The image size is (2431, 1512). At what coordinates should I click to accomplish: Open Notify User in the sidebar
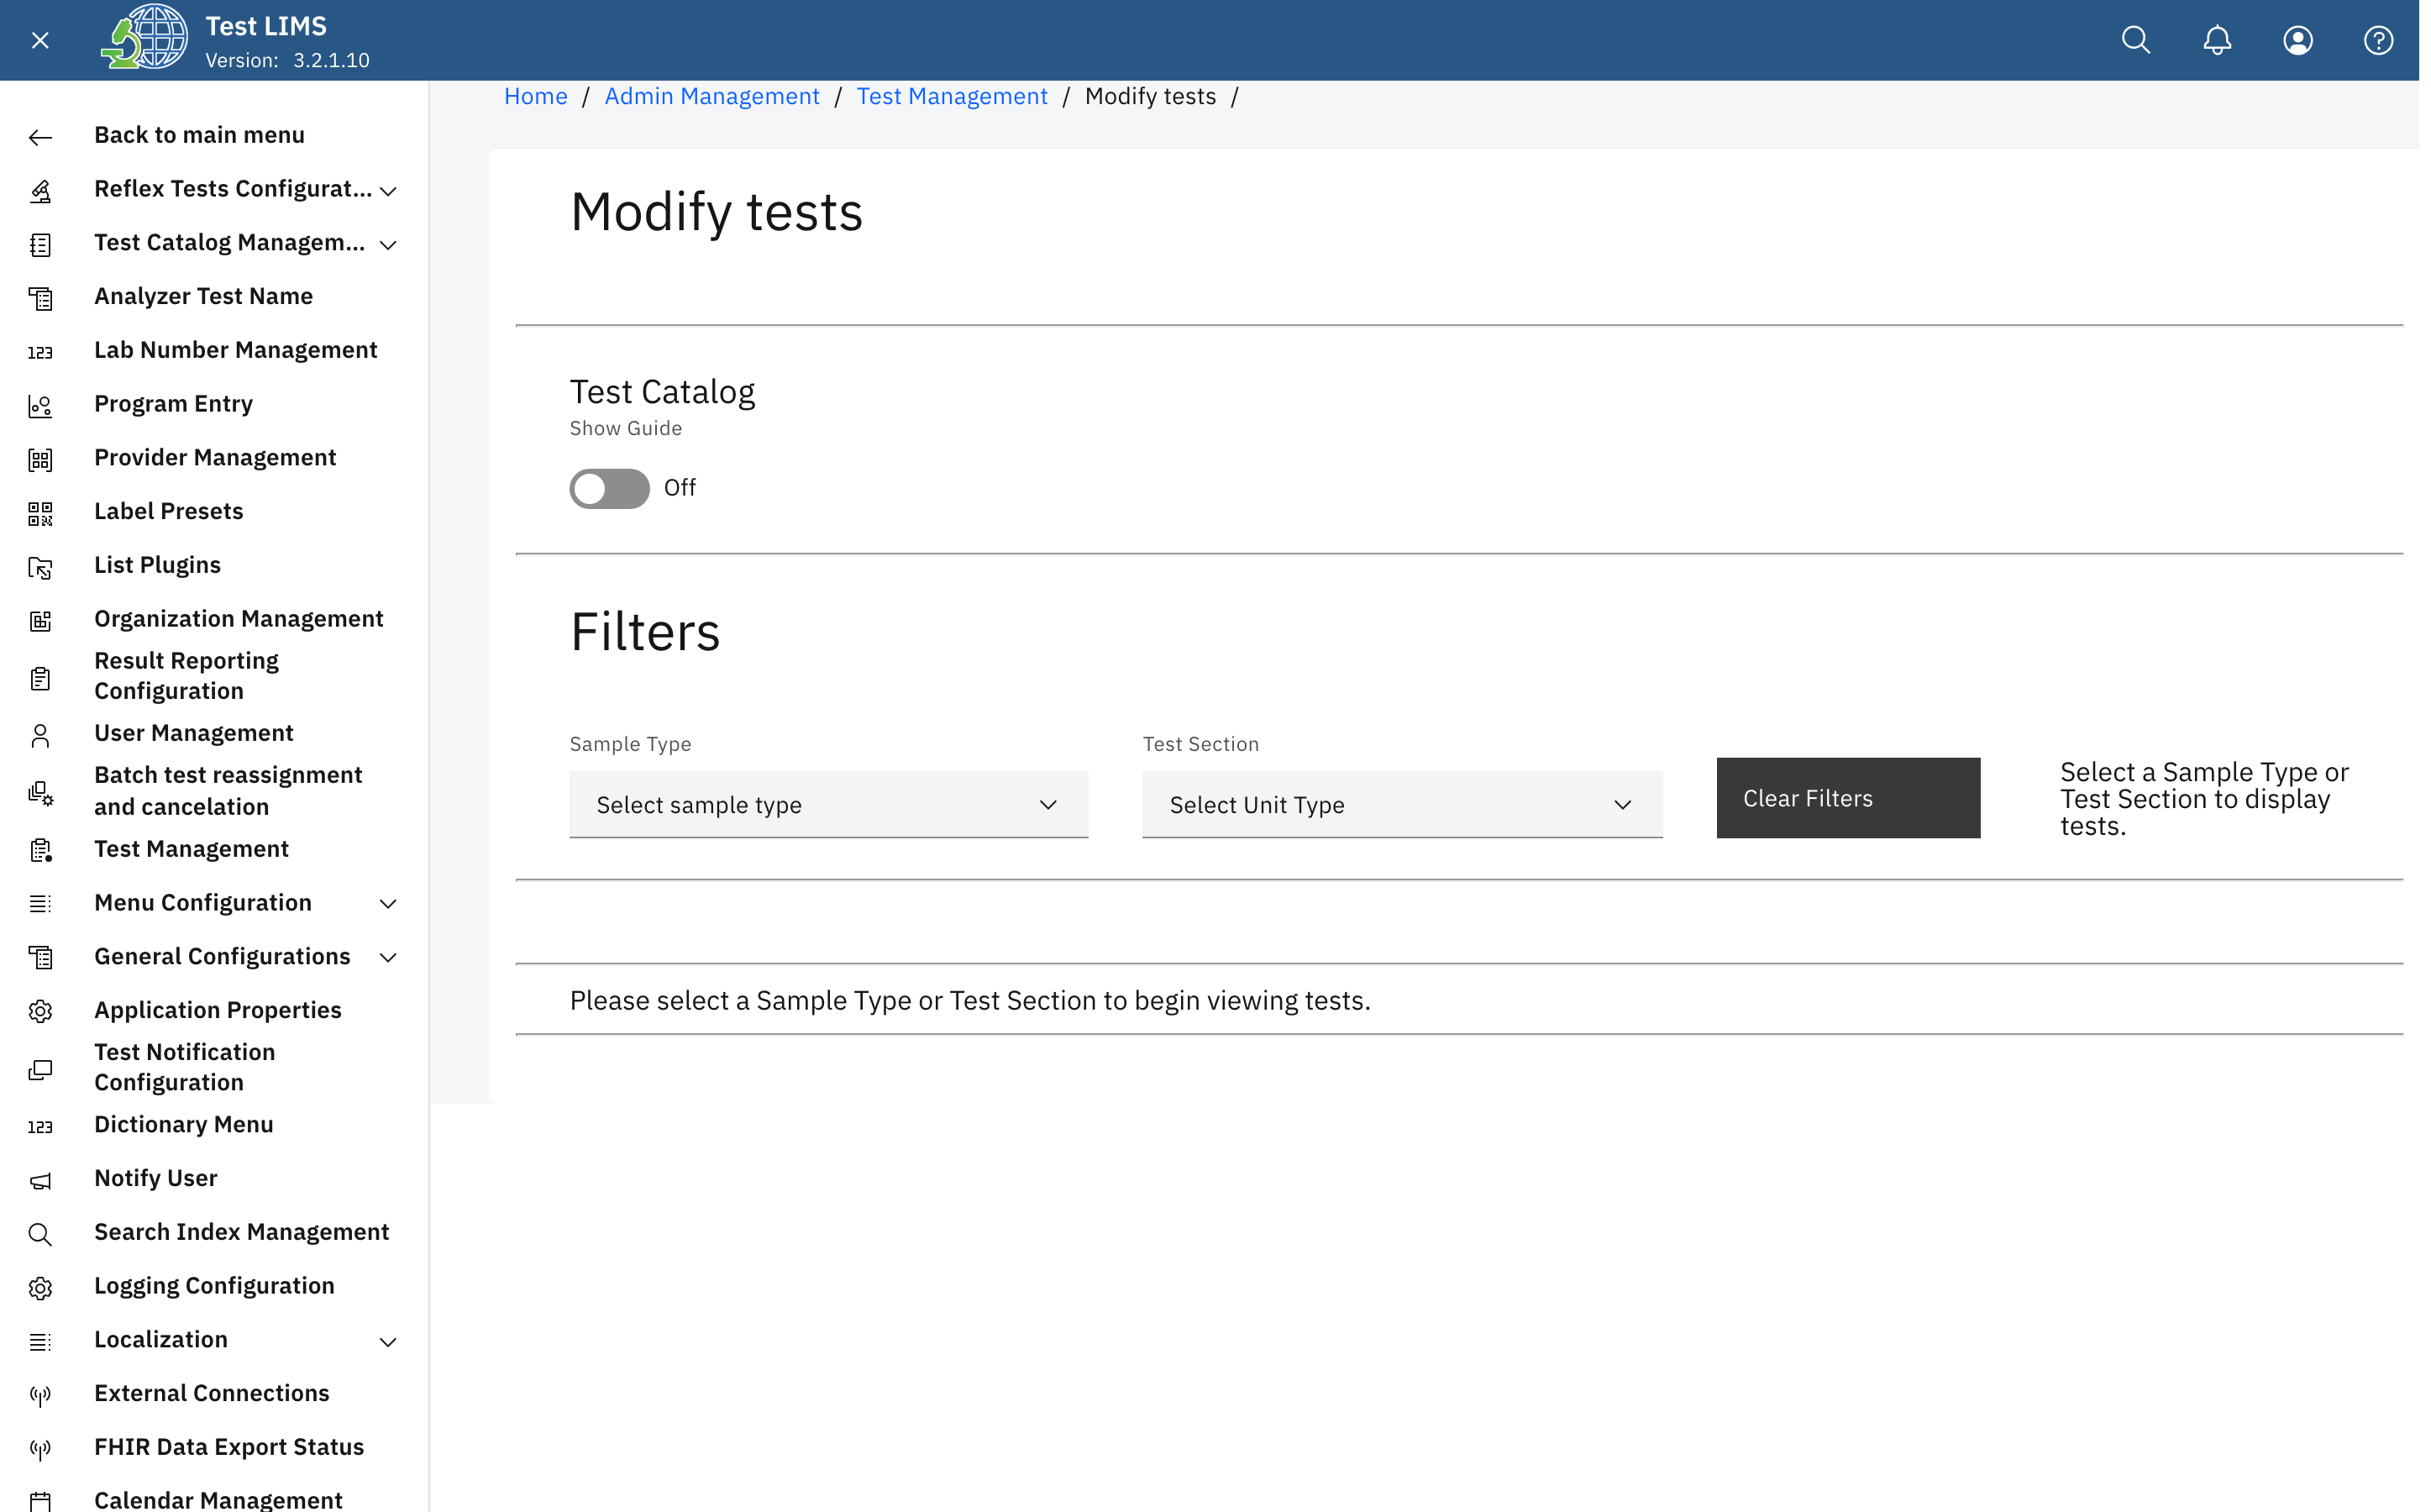[155, 1178]
